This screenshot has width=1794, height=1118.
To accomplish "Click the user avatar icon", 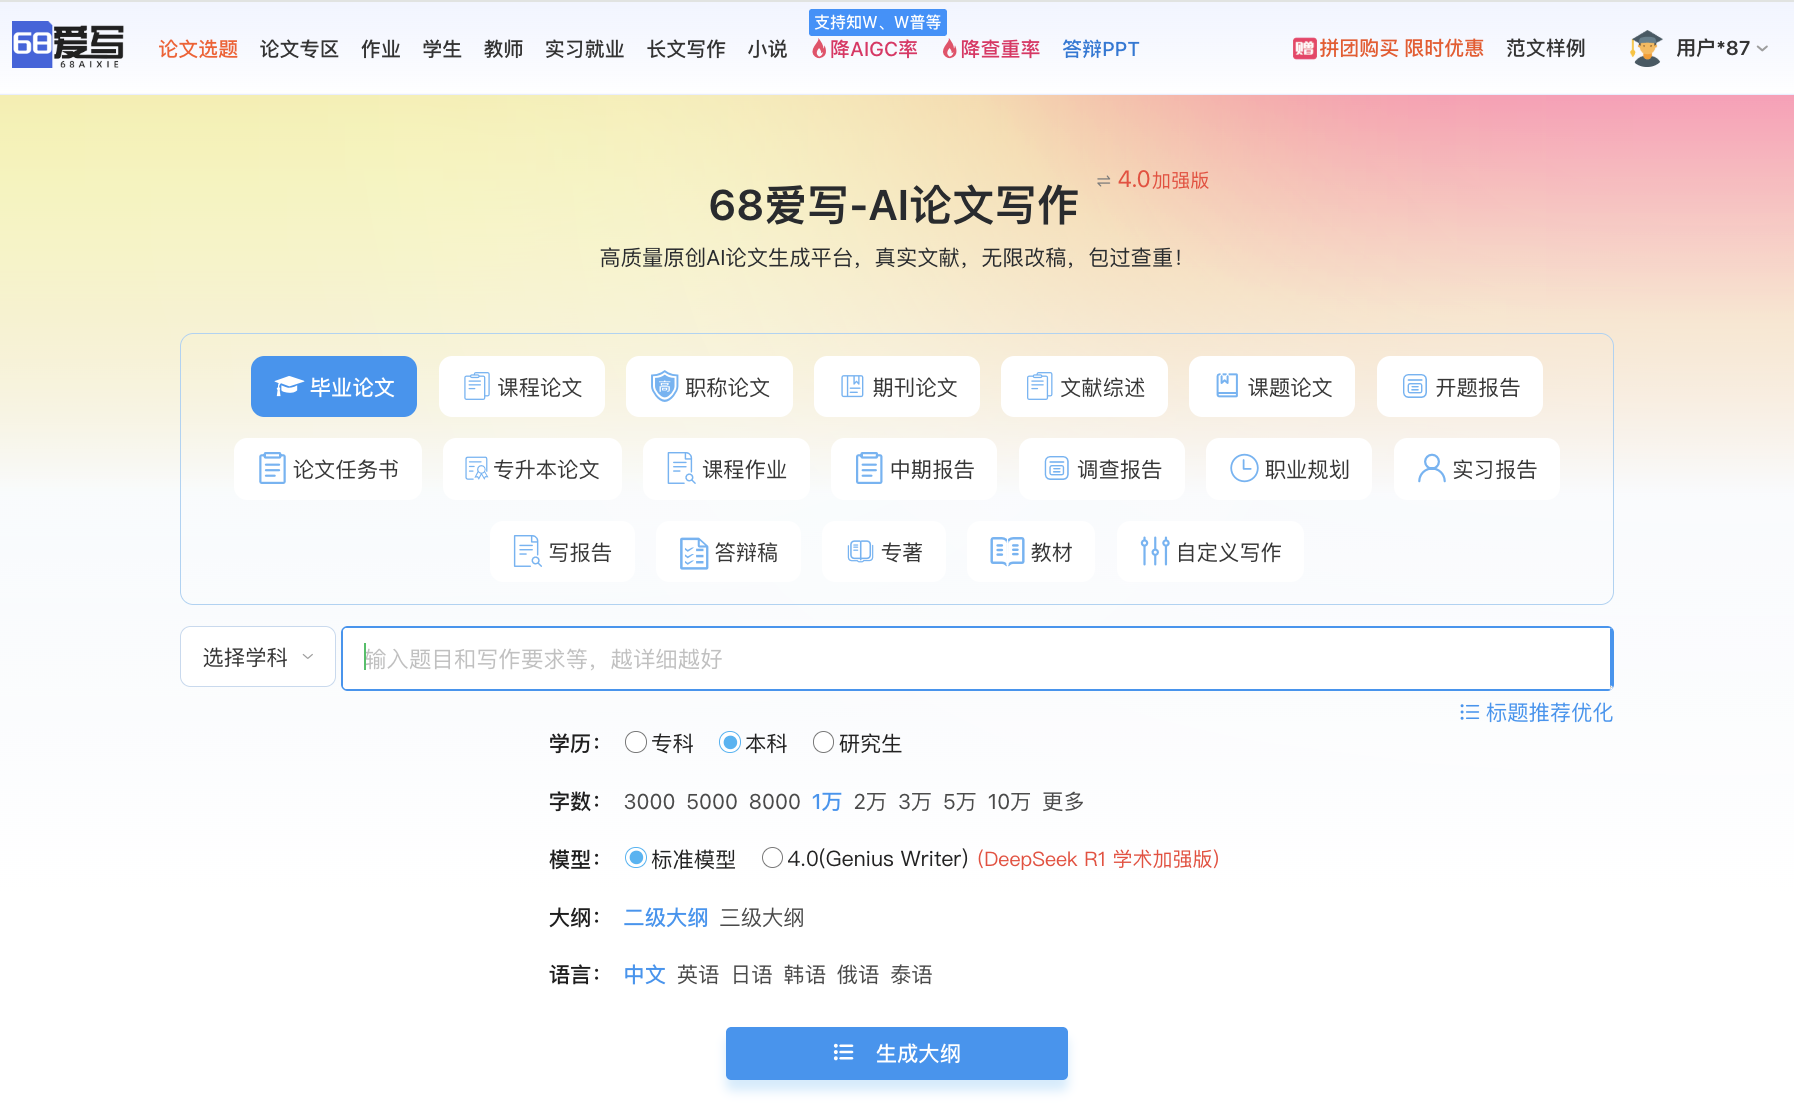I will [1645, 48].
